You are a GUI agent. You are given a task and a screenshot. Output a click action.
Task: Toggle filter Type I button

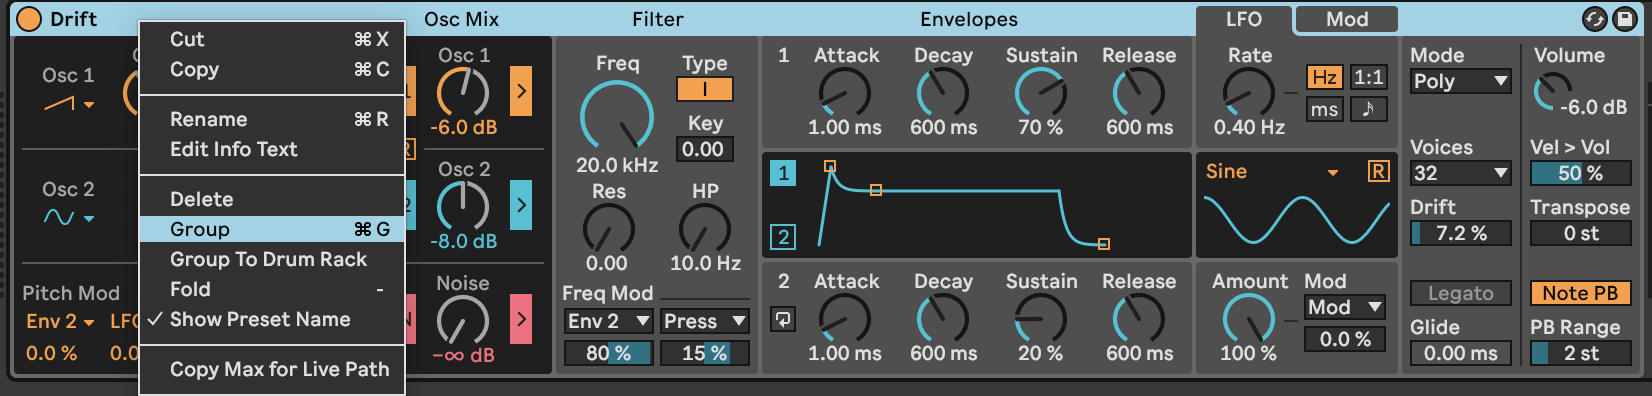704,89
